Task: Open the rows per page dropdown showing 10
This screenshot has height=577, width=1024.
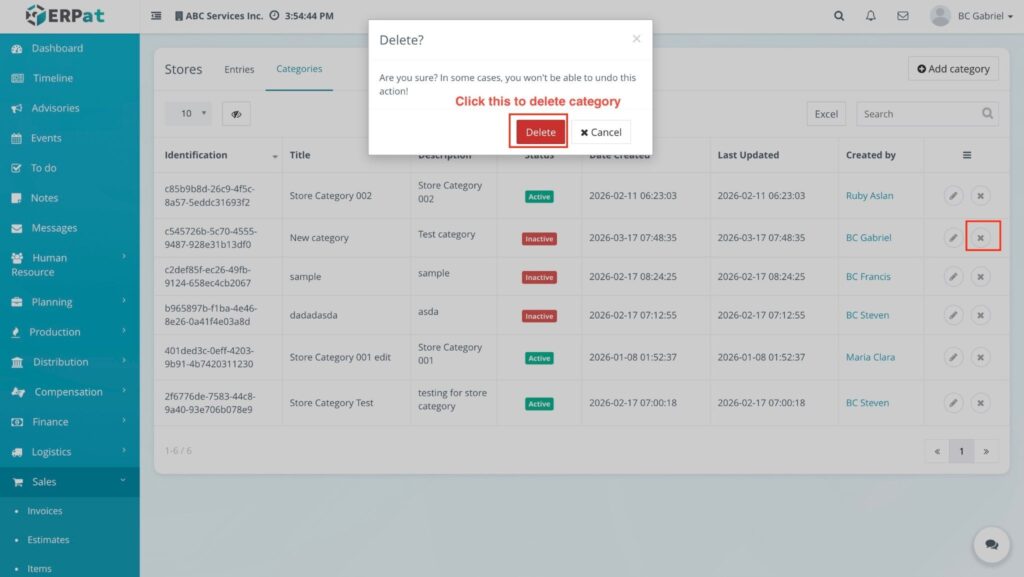Action: (188, 114)
